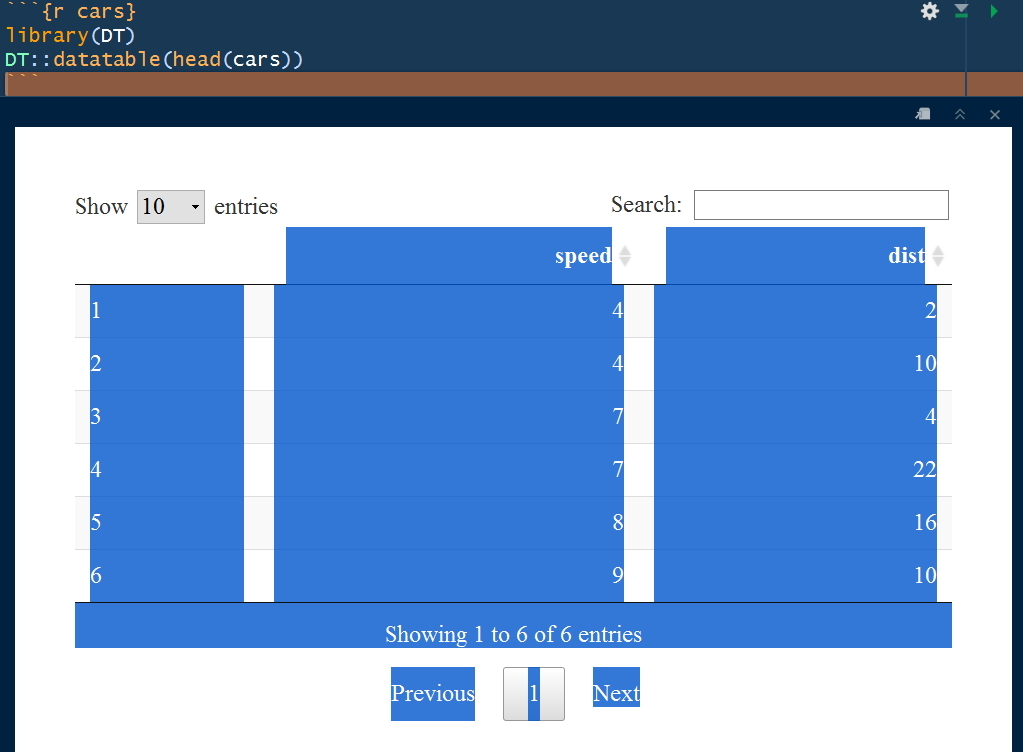Select row number 6 cell
This screenshot has height=752, width=1023.
pos(166,575)
